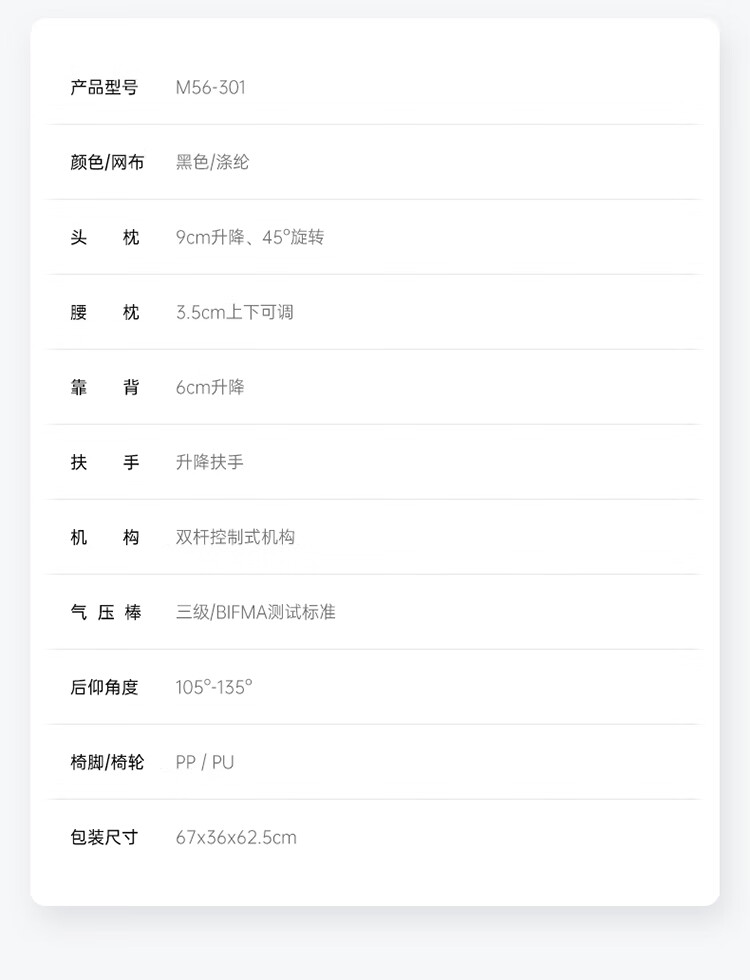Select the M56-301 model number text
The width and height of the screenshot is (750, 980).
click(x=210, y=87)
